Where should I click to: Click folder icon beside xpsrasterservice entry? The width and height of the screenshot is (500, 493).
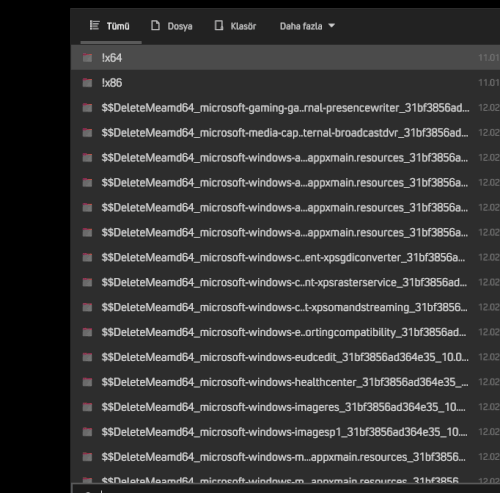click(87, 282)
